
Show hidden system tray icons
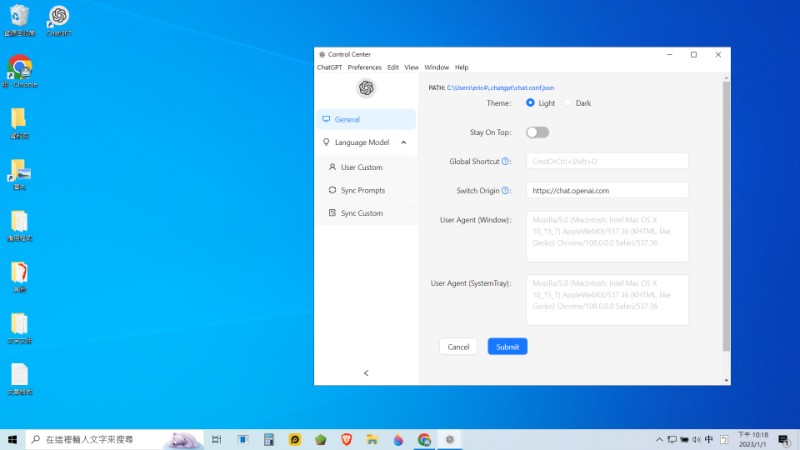click(659, 439)
